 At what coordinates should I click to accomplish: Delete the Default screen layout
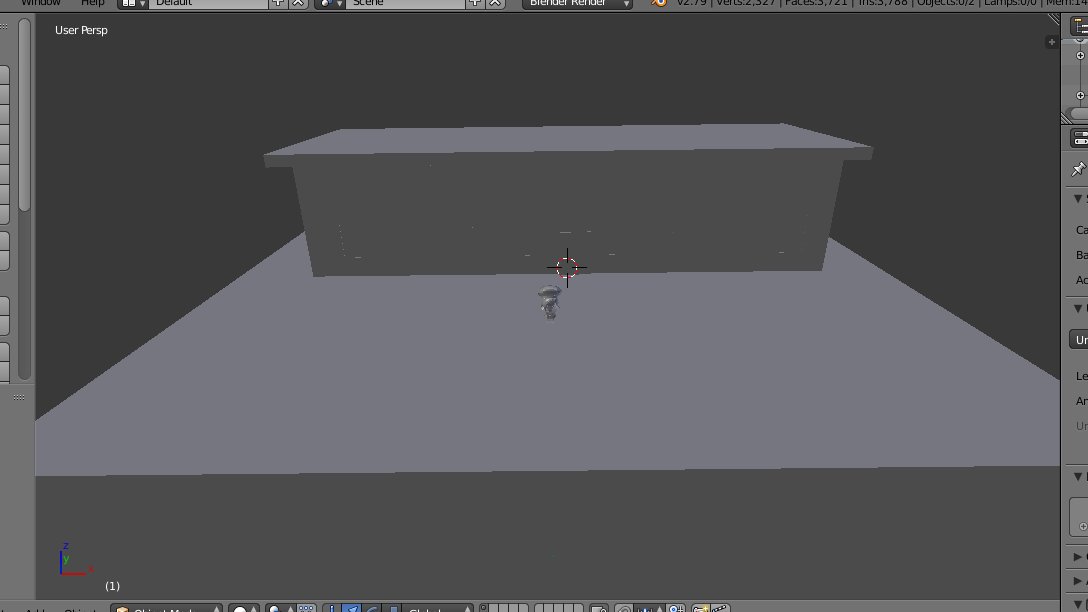pyautogui.click(x=298, y=3)
